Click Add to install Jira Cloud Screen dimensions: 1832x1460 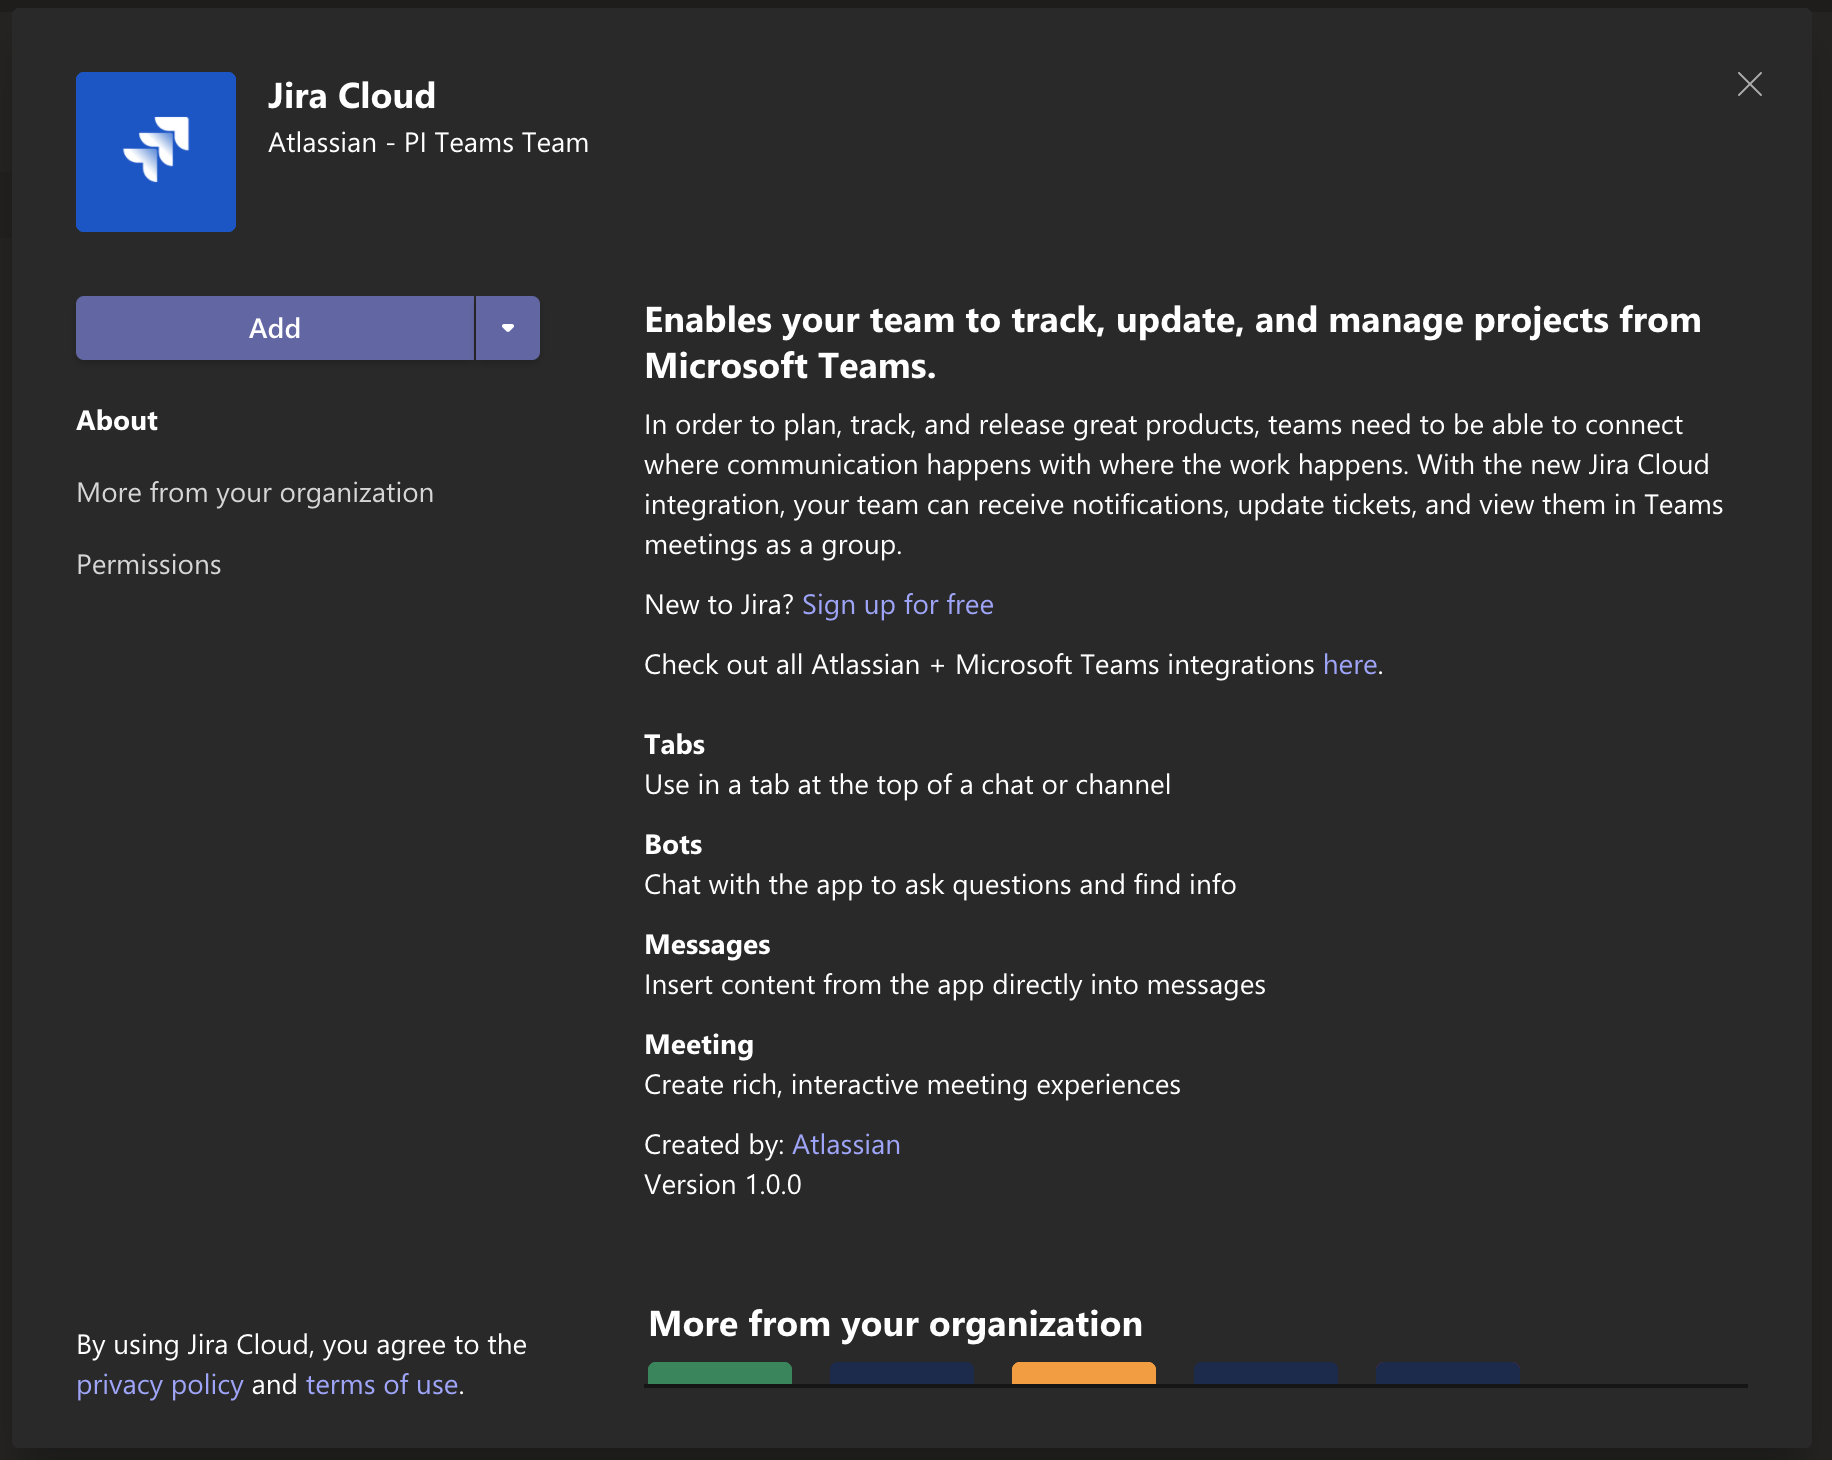tap(274, 327)
